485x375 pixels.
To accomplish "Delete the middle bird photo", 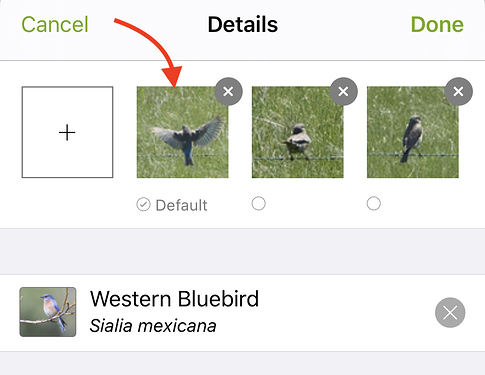I will click(x=344, y=91).
